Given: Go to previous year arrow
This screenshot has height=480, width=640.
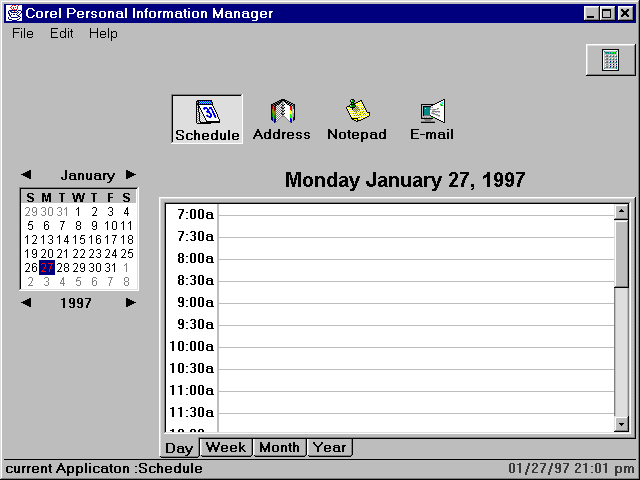Looking at the screenshot, I should click(26, 302).
